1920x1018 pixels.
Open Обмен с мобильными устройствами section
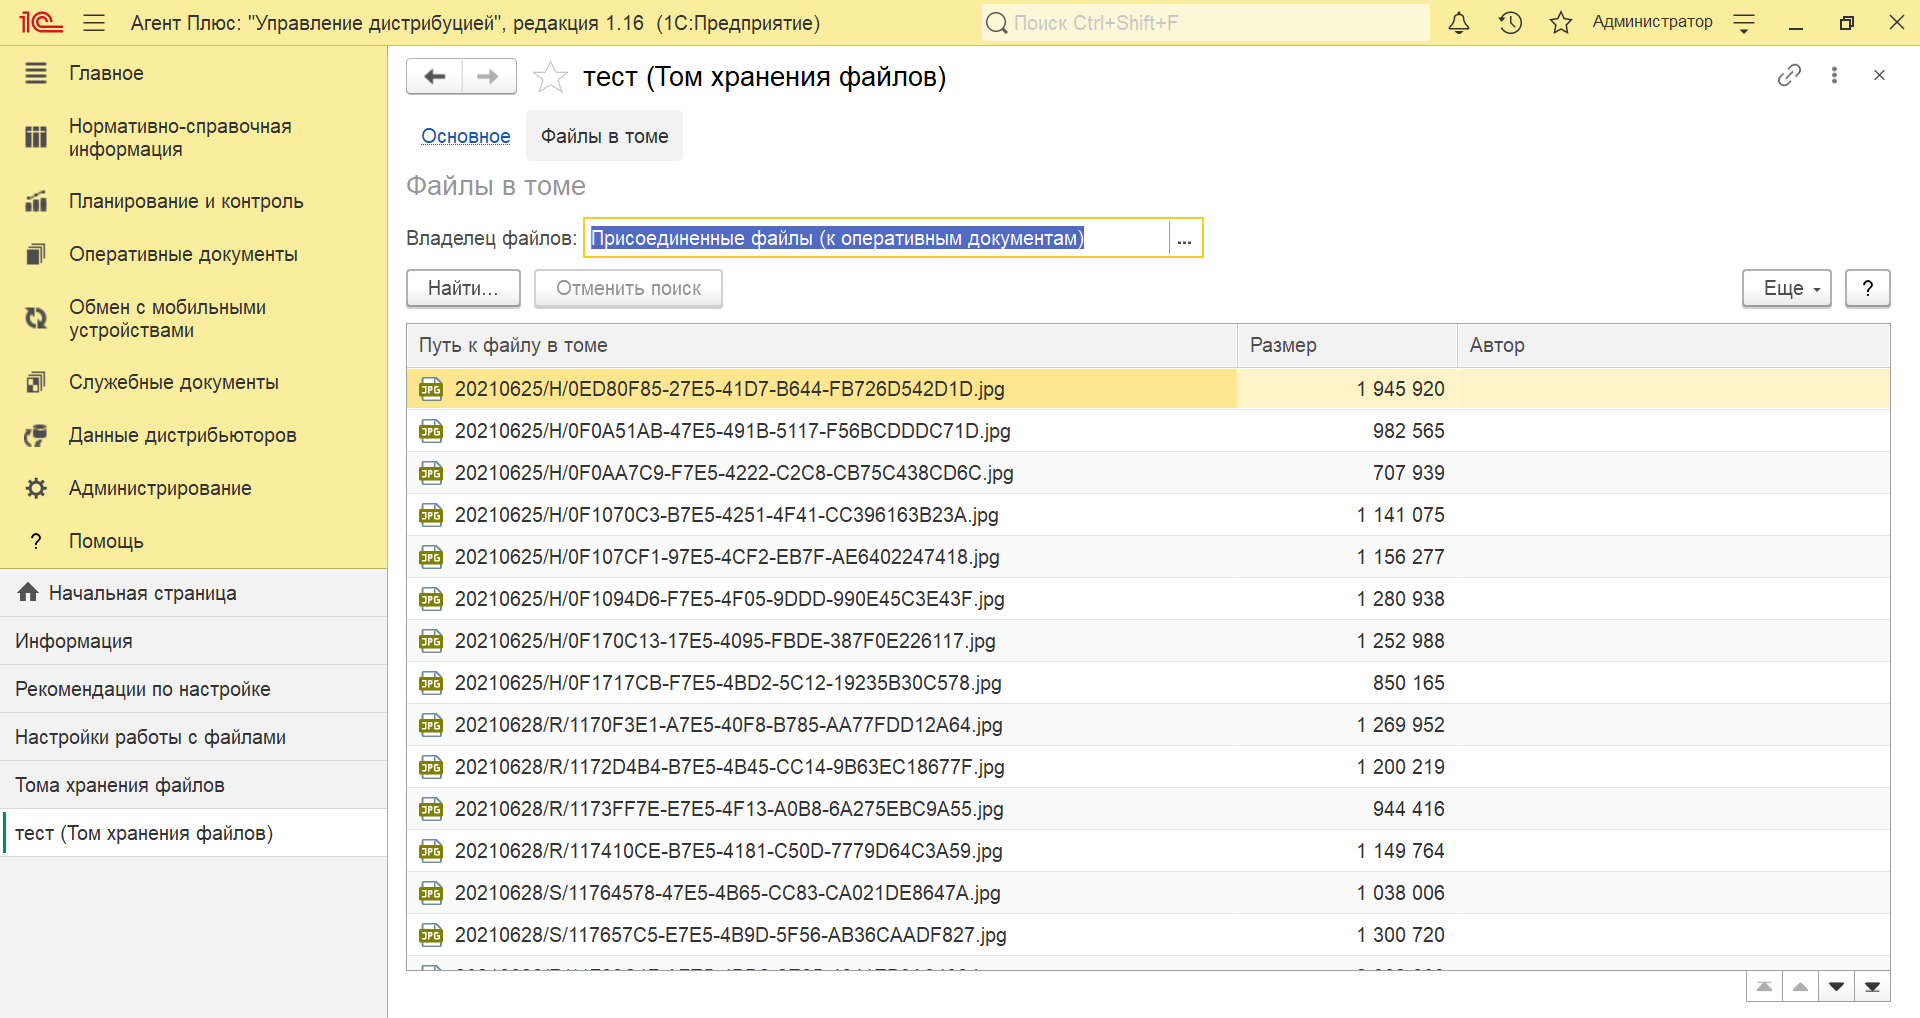pos(193,319)
